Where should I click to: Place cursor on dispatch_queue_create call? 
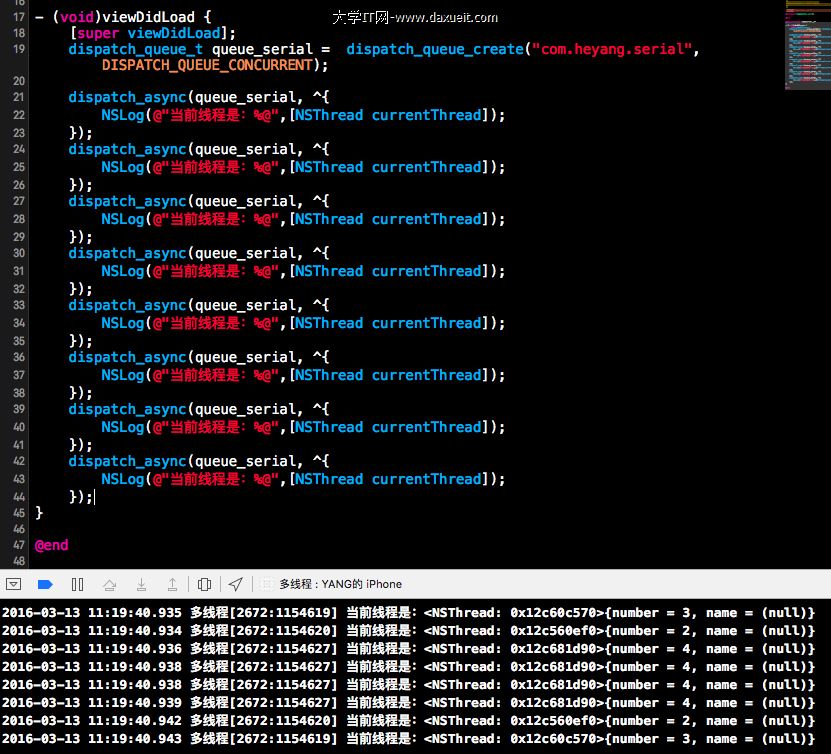[x=435, y=49]
